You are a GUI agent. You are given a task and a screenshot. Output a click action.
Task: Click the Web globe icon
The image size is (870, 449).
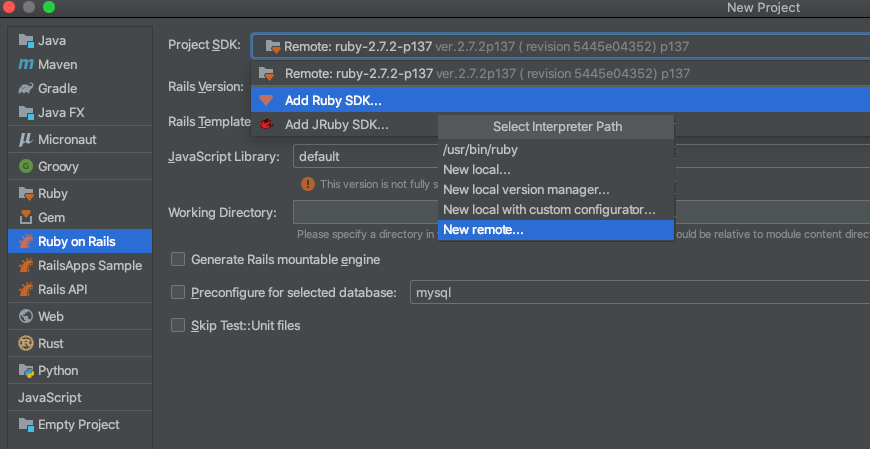26,316
